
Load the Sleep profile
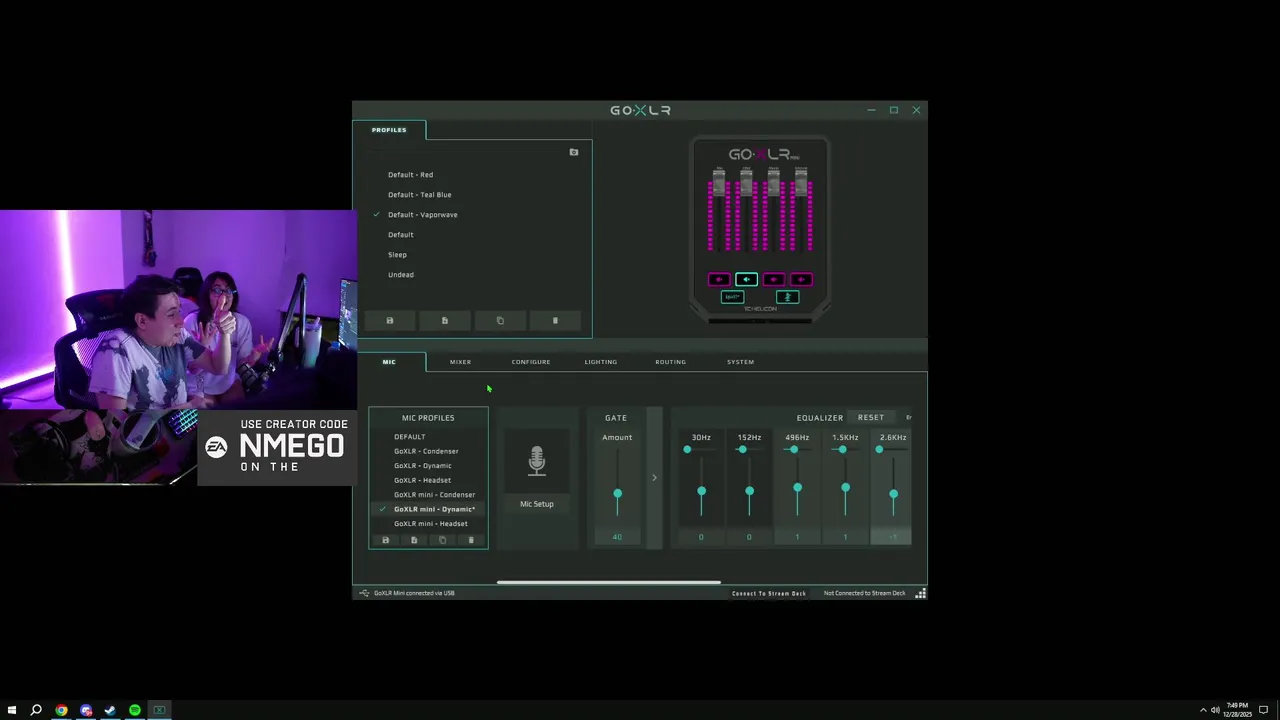point(397,255)
